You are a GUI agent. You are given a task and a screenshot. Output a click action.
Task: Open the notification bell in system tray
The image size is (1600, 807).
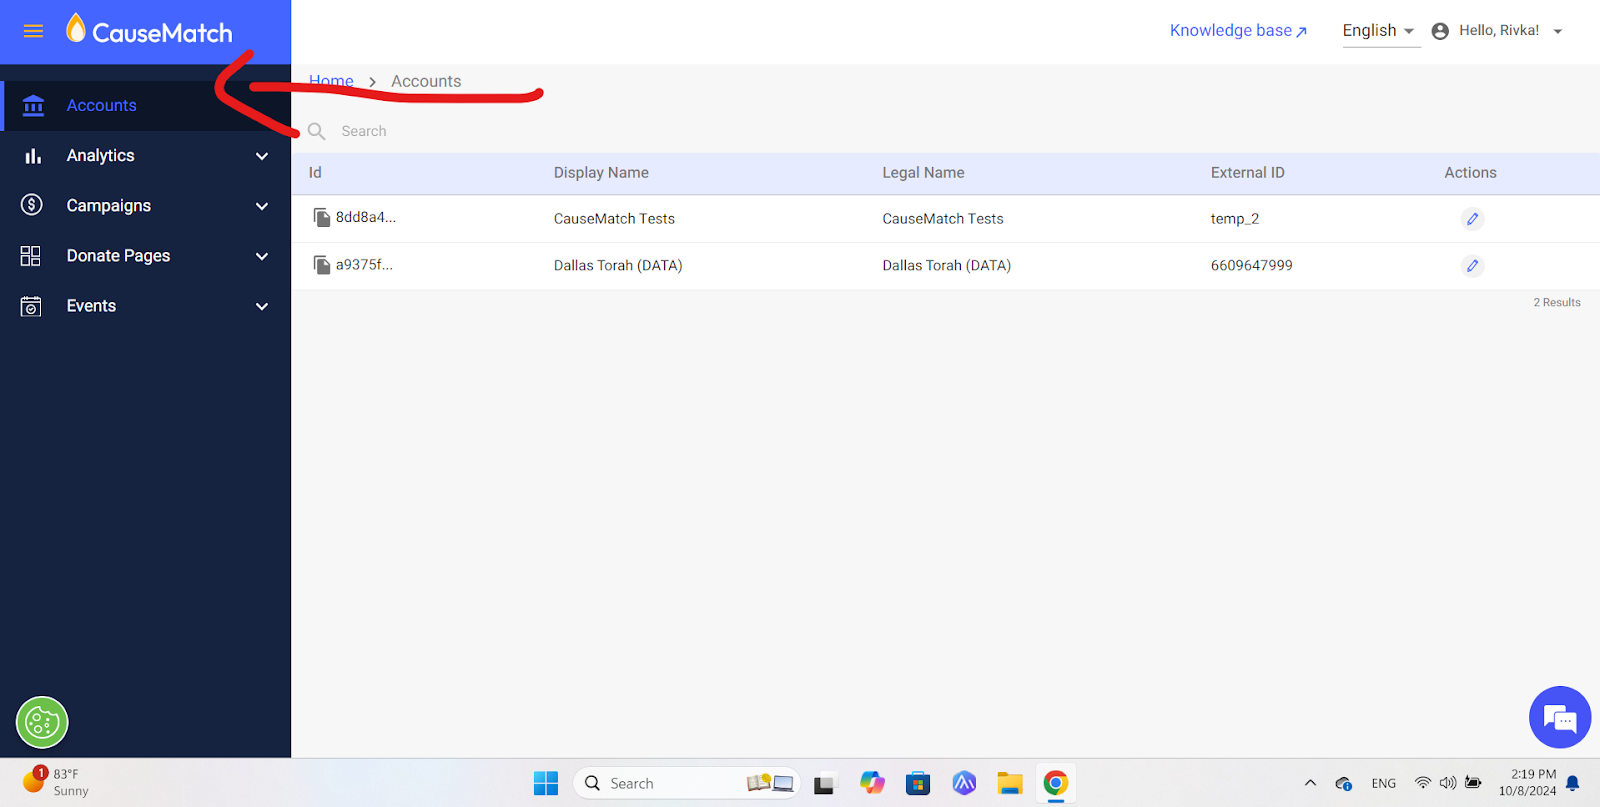tap(1573, 783)
